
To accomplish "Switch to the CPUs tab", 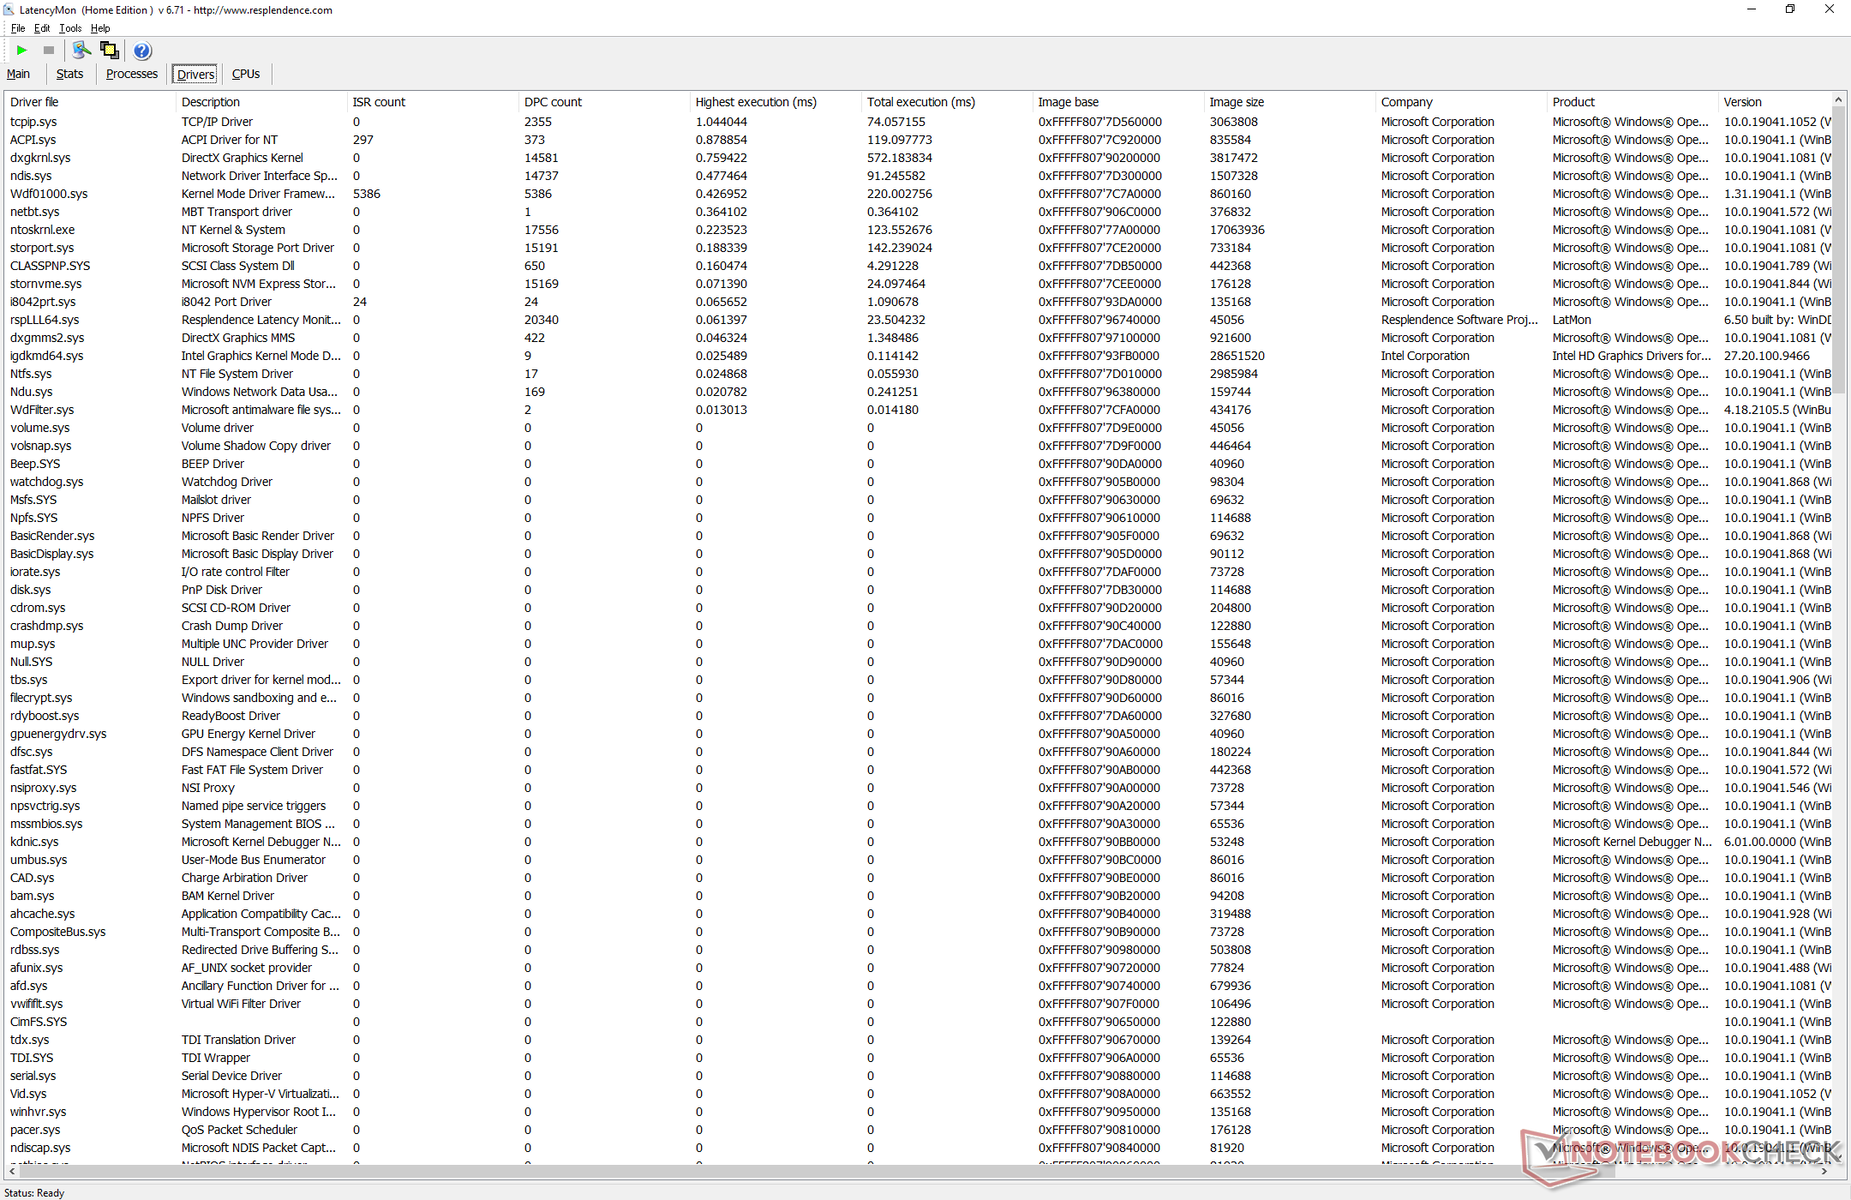I will click(x=246, y=74).
